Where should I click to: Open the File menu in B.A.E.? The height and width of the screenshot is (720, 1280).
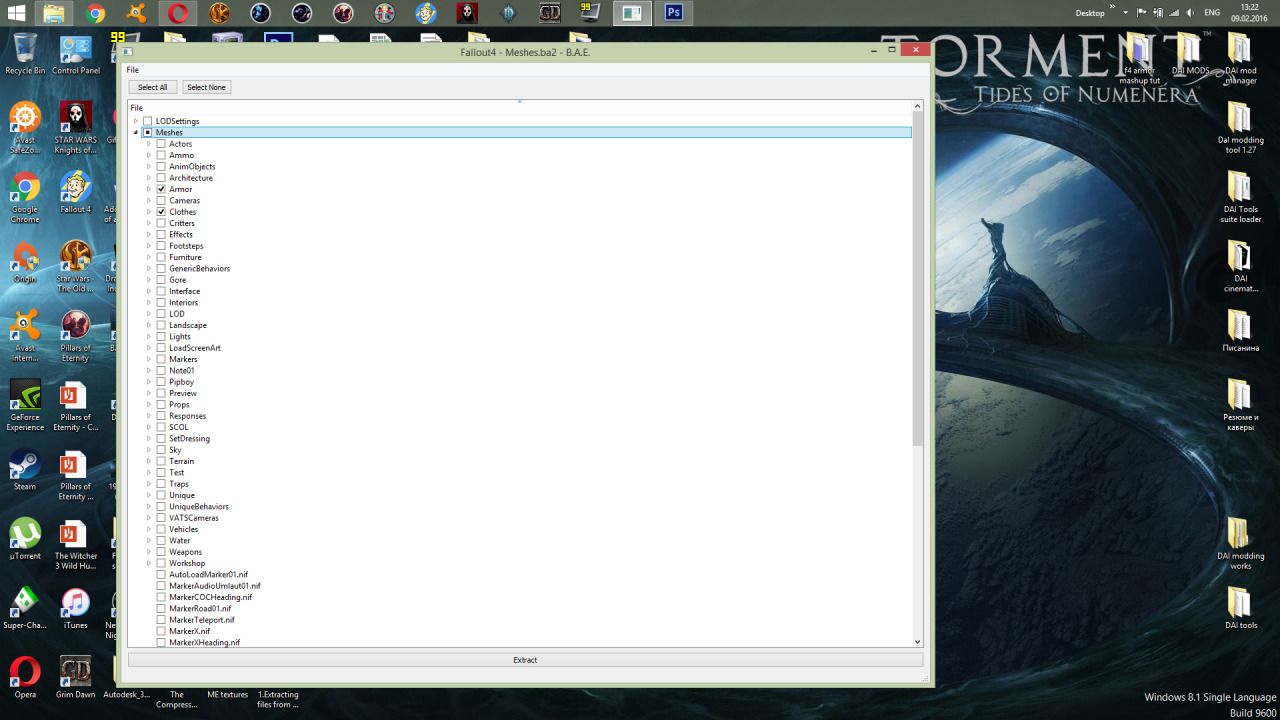point(132,70)
